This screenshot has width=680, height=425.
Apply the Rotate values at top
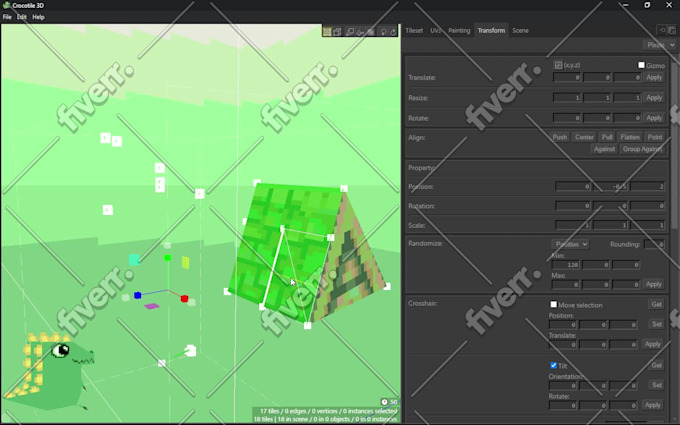point(654,118)
